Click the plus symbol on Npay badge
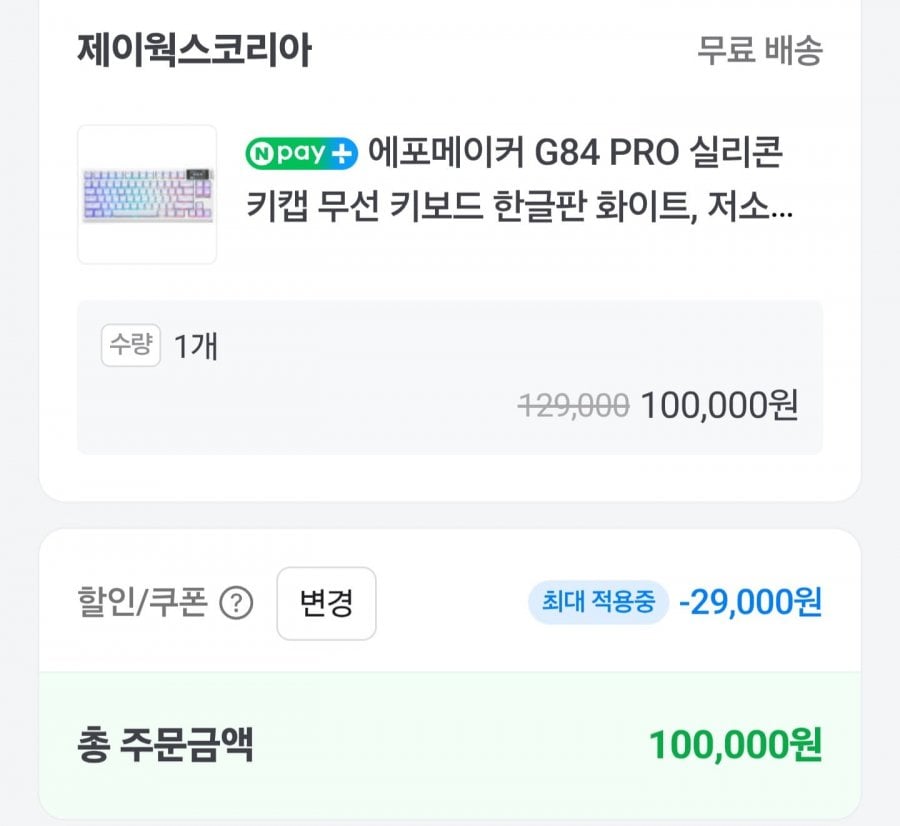 point(342,154)
